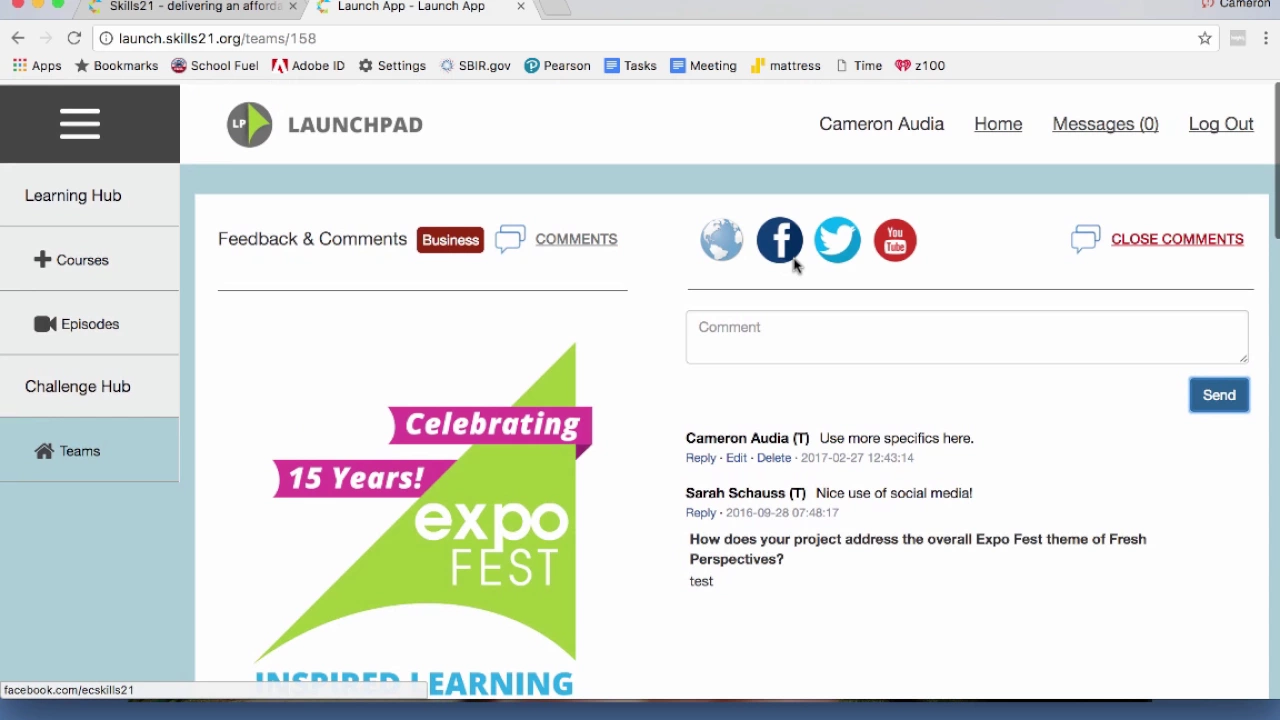
Task: Click the COMMENTS link
Action: coord(576,239)
